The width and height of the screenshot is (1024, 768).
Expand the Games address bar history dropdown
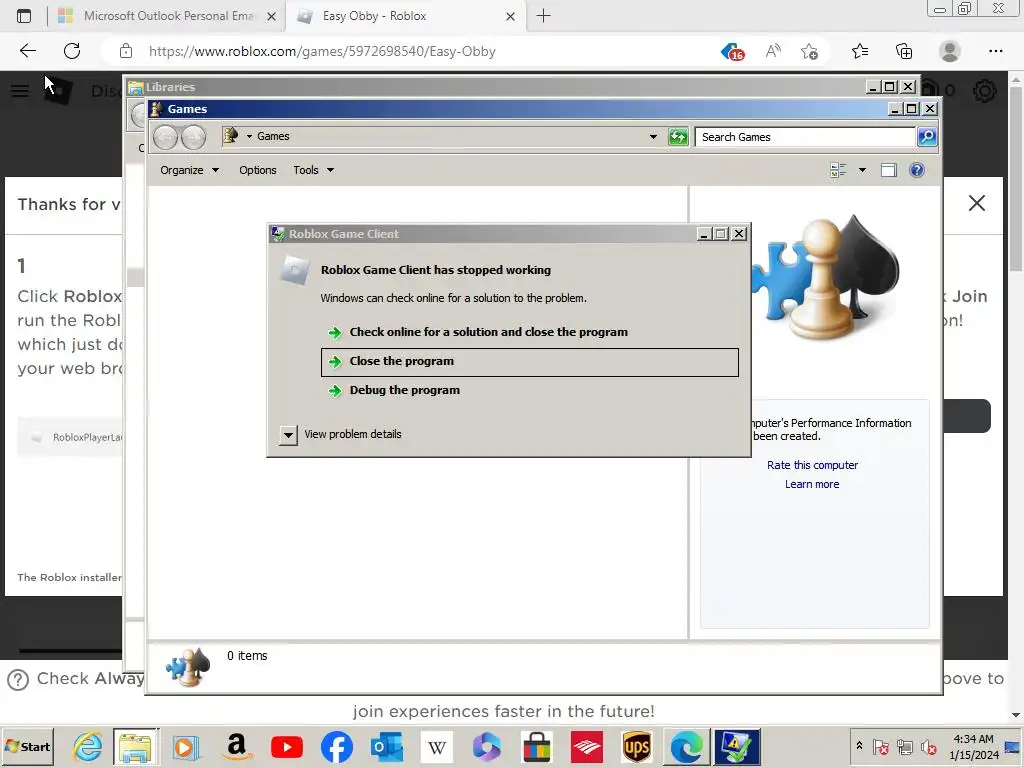tap(653, 136)
